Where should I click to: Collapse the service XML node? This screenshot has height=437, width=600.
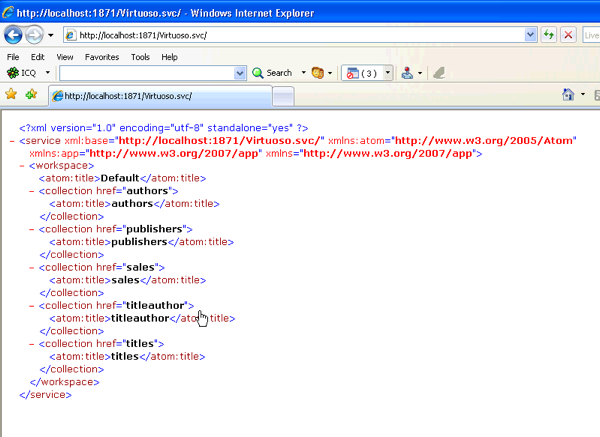[10, 141]
